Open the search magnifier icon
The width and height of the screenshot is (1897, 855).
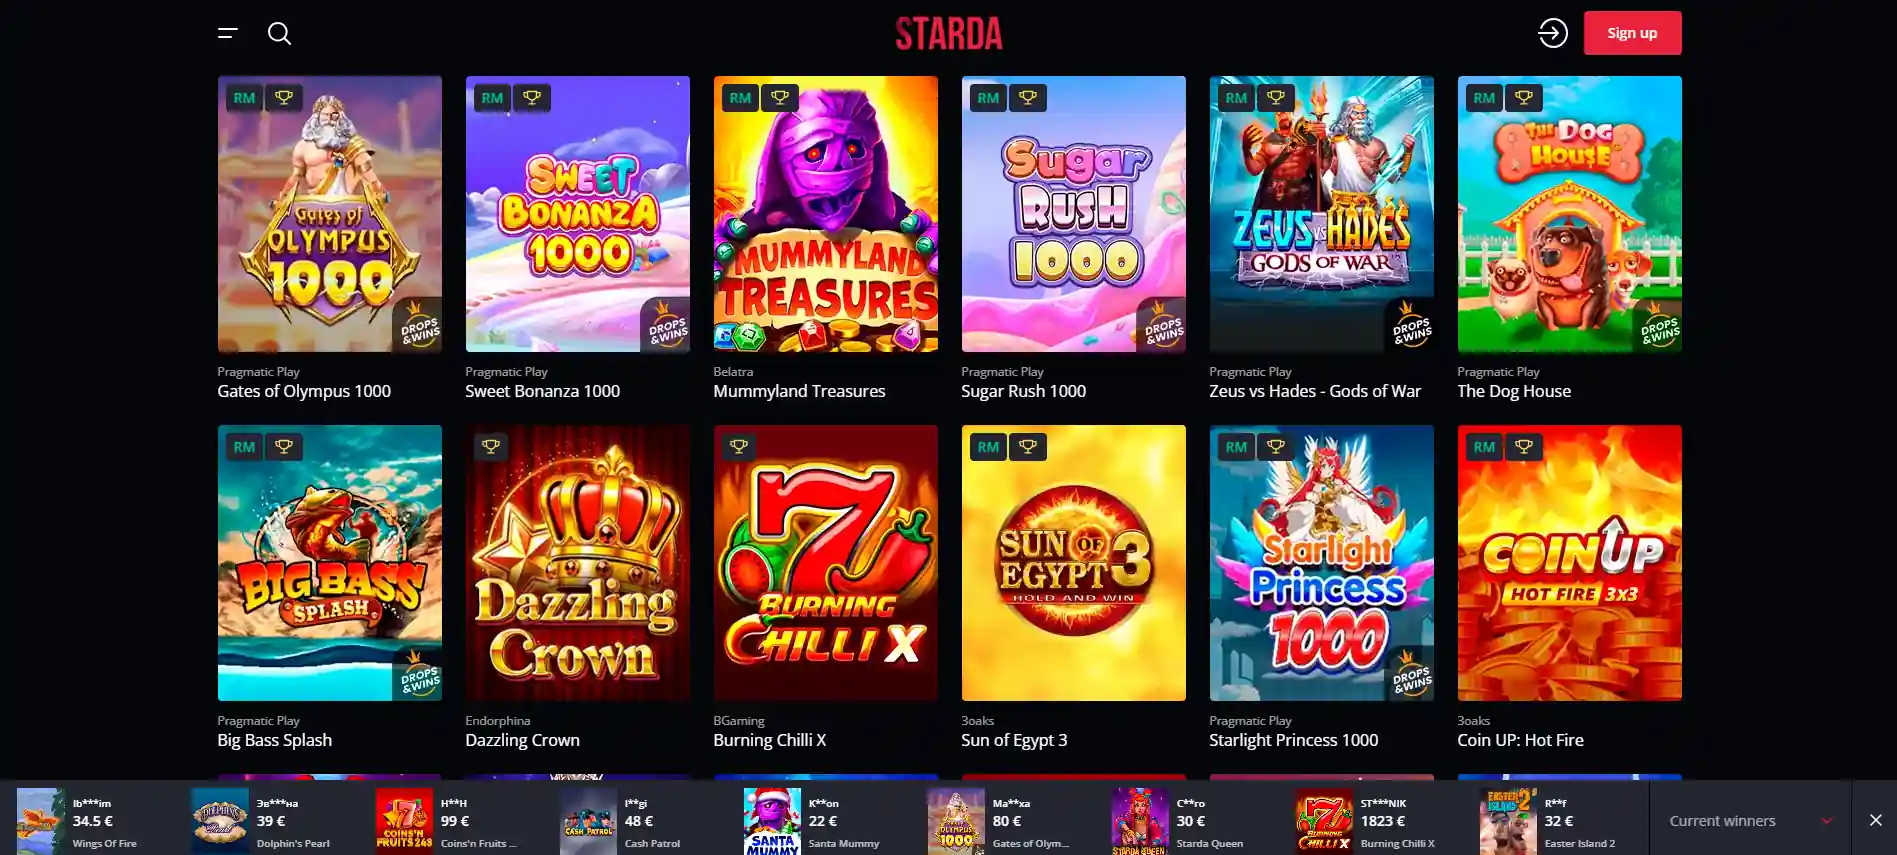pyautogui.click(x=279, y=33)
